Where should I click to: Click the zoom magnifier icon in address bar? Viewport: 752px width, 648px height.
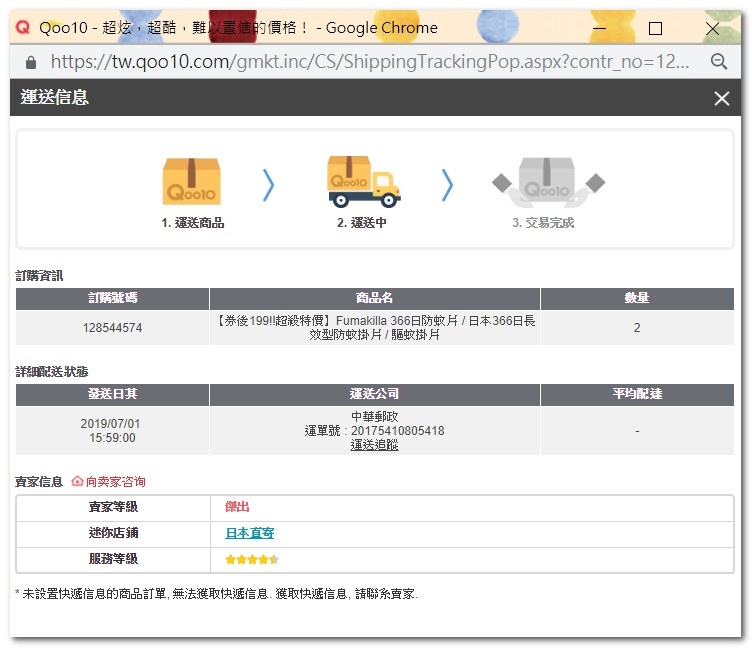pos(718,61)
